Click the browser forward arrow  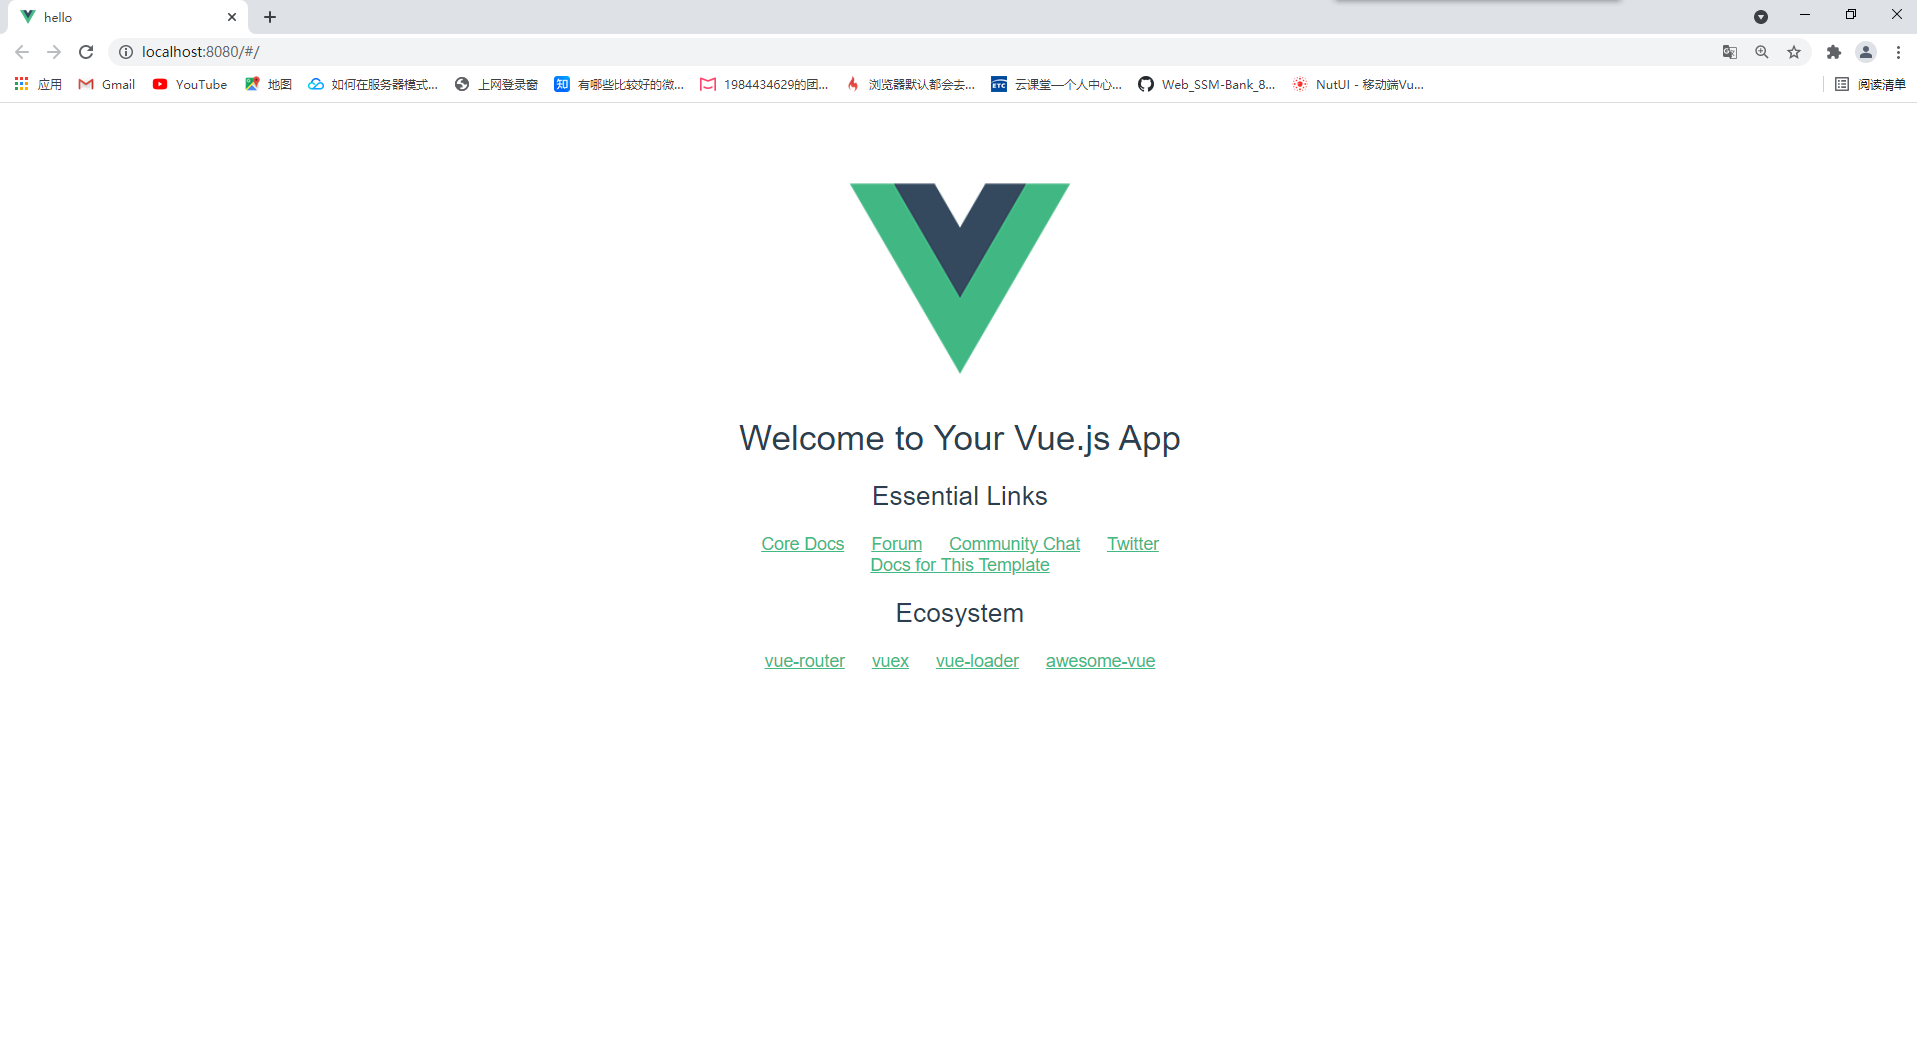tap(54, 52)
